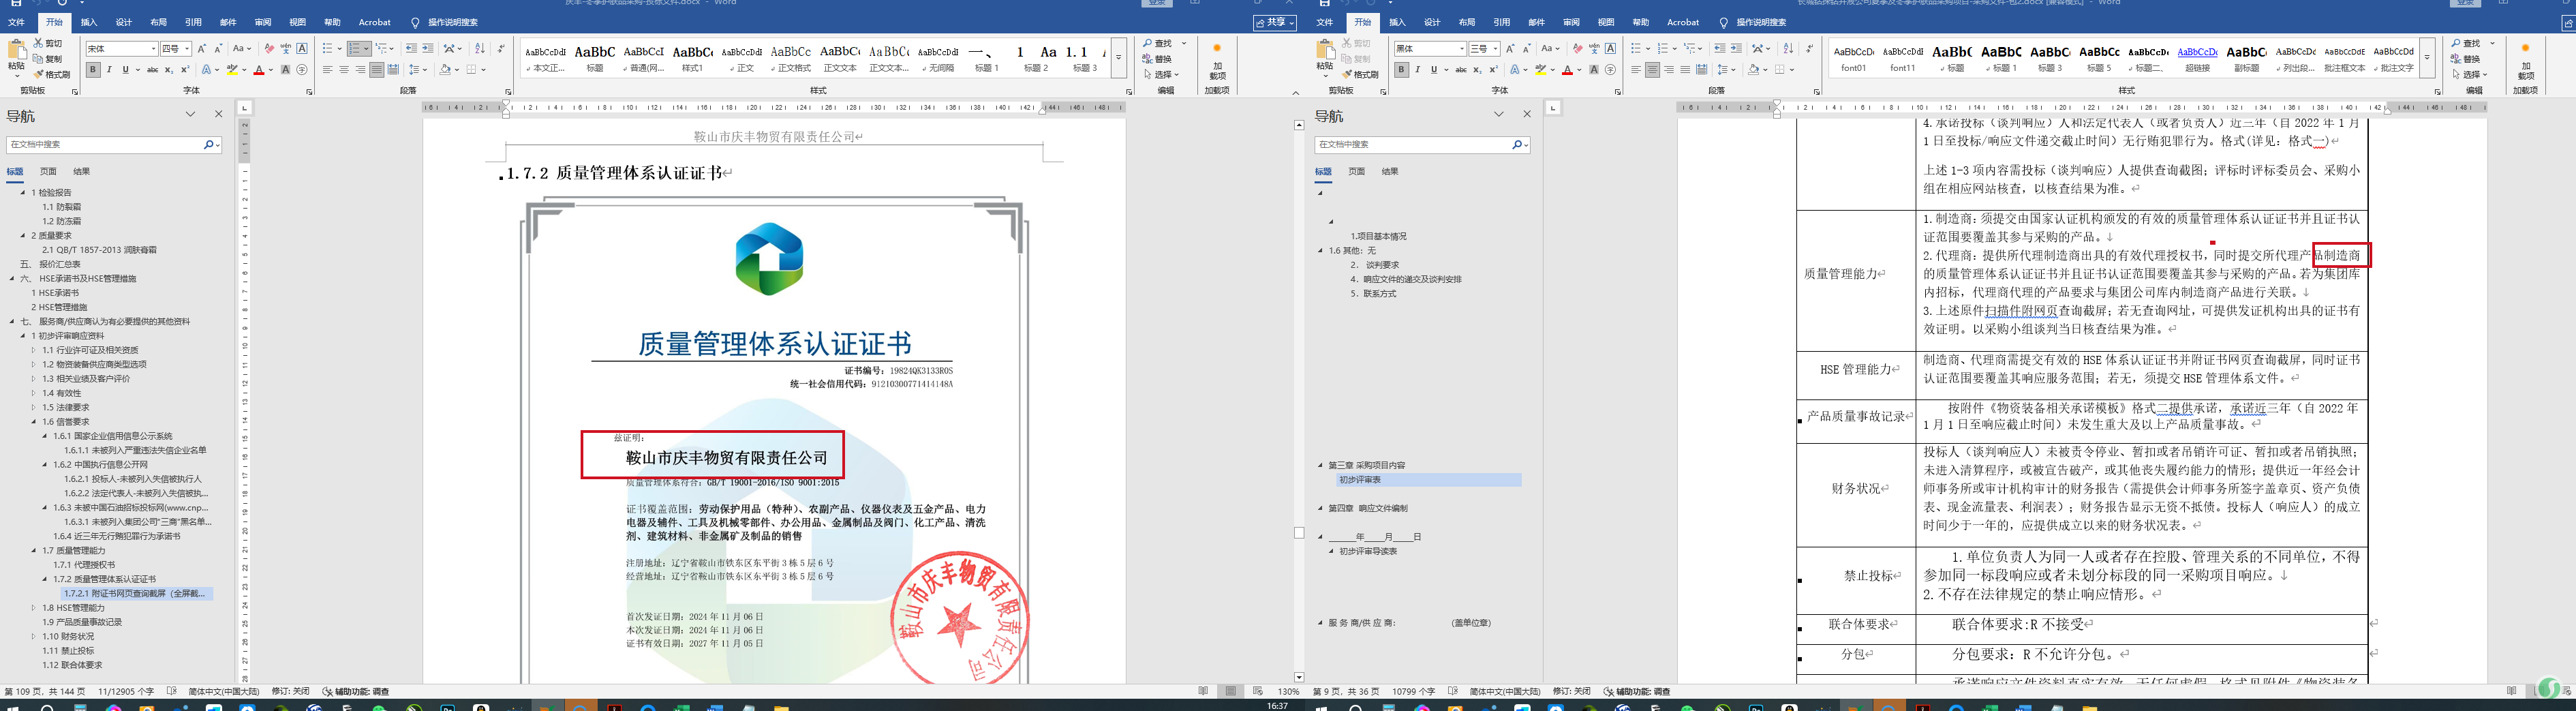The width and height of the screenshot is (2576, 711).
Task: Click the search box in right navigation pane
Action: click(x=1413, y=145)
